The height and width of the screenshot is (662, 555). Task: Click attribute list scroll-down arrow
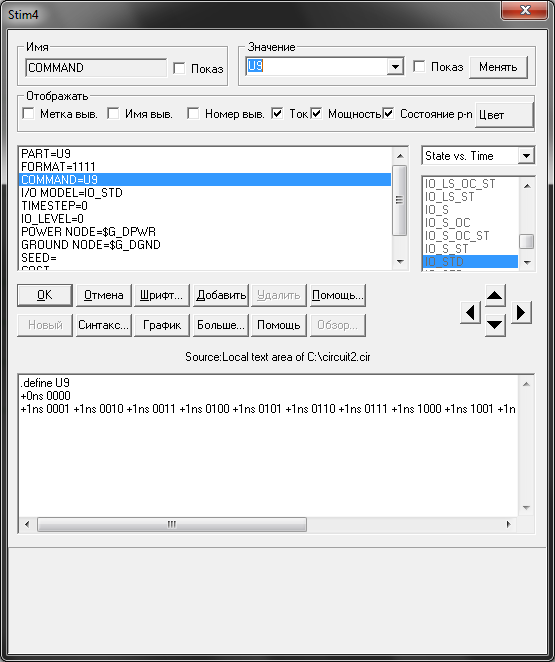pyautogui.click(x=400, y=262)
